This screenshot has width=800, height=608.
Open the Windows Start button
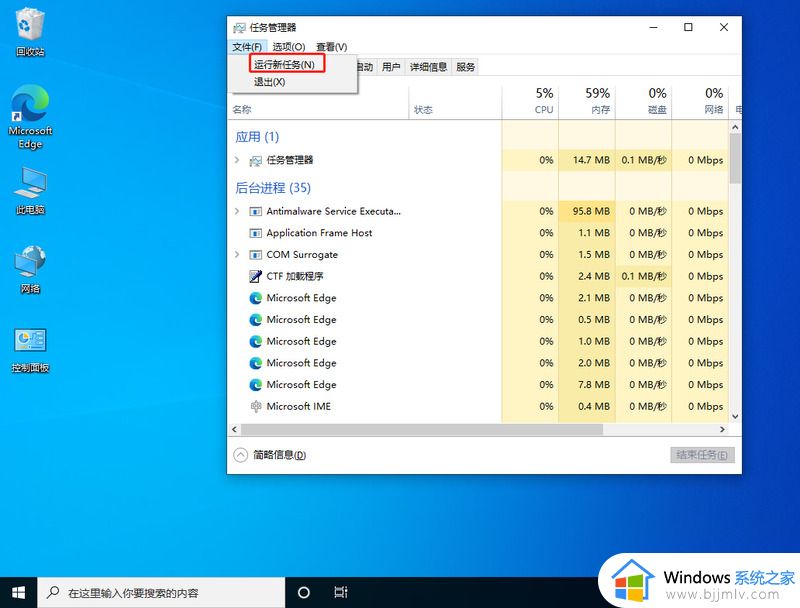pos(18,592)
